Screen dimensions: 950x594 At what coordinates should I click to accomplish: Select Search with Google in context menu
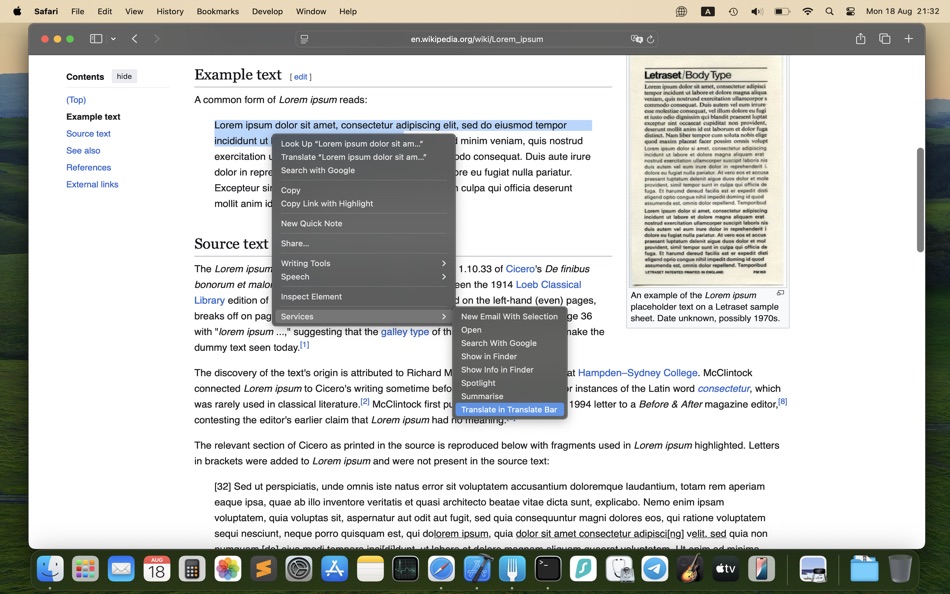point(363,170)
